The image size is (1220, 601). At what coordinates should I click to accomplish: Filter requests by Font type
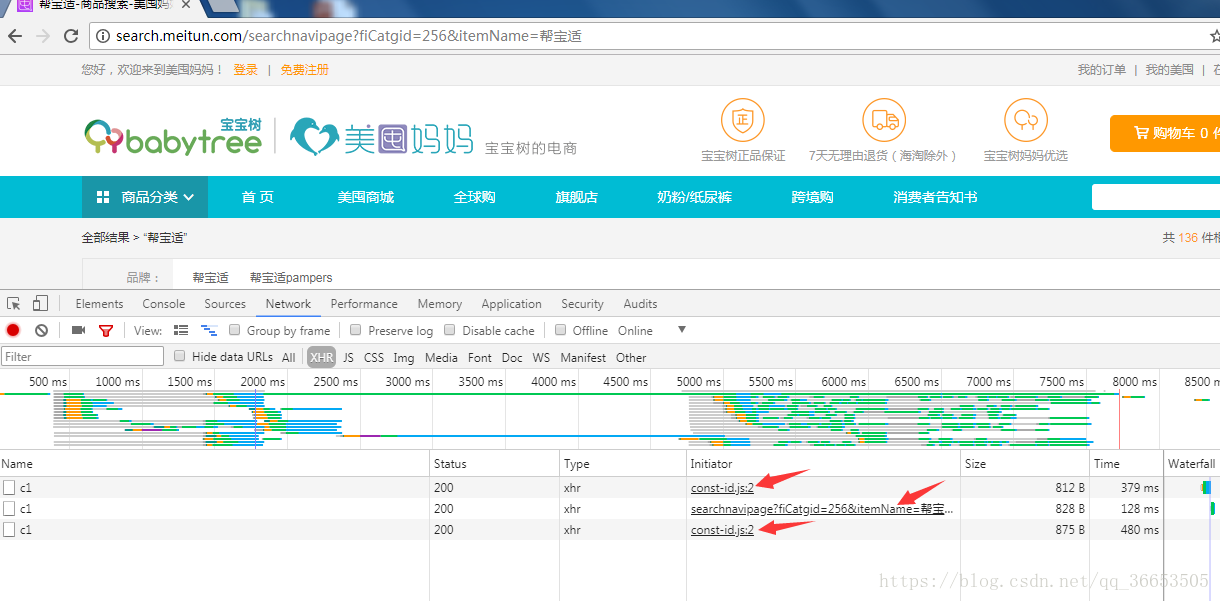pos(480,357)
